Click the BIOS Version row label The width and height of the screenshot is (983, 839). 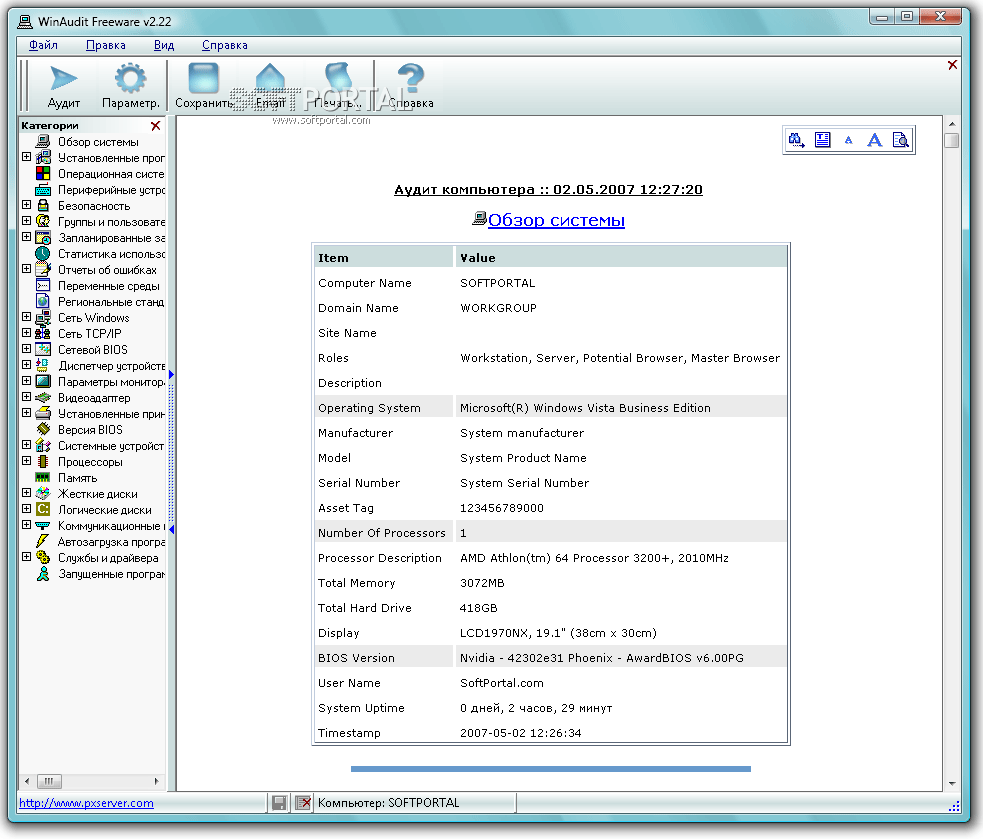click(x=356, y=658)
